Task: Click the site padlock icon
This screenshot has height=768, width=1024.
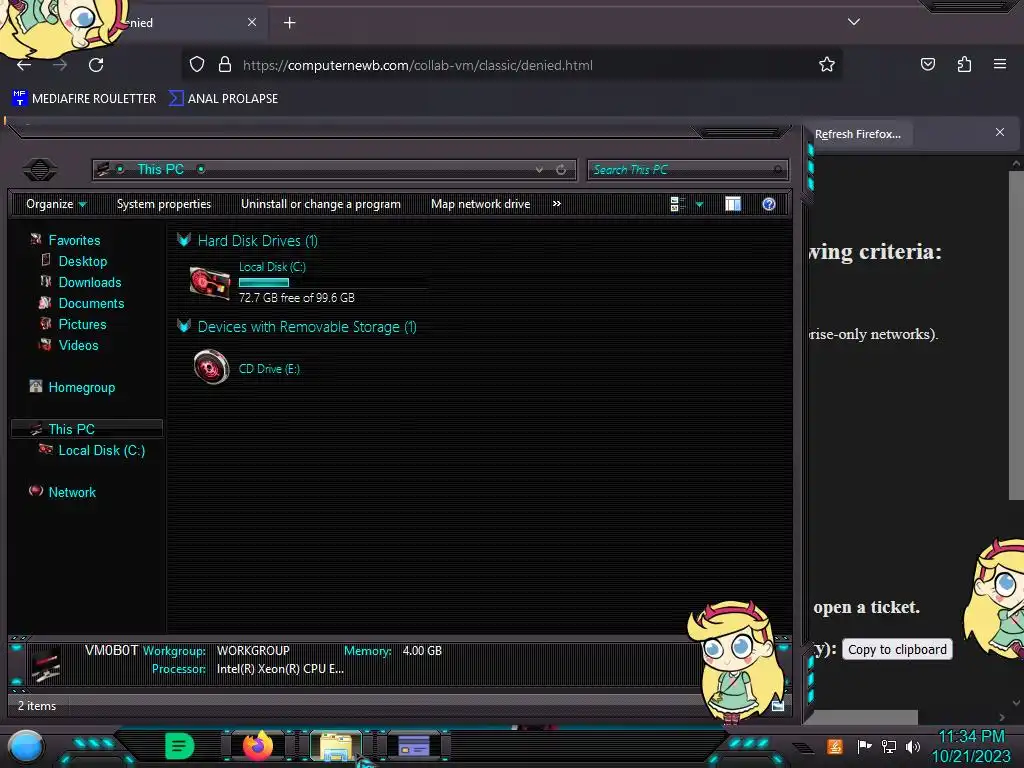Action: click(x=225, y=64)
